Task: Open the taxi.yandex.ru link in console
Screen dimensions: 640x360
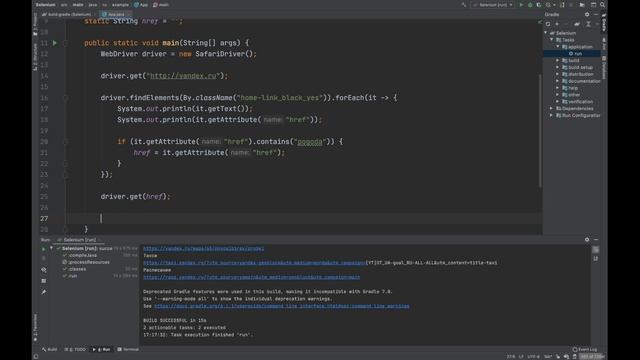Action: coord(254,263)
